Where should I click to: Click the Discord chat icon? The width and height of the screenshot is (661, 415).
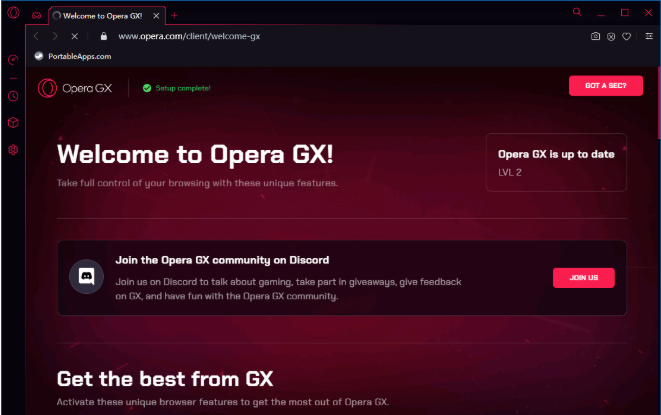[x=86, y=277]
